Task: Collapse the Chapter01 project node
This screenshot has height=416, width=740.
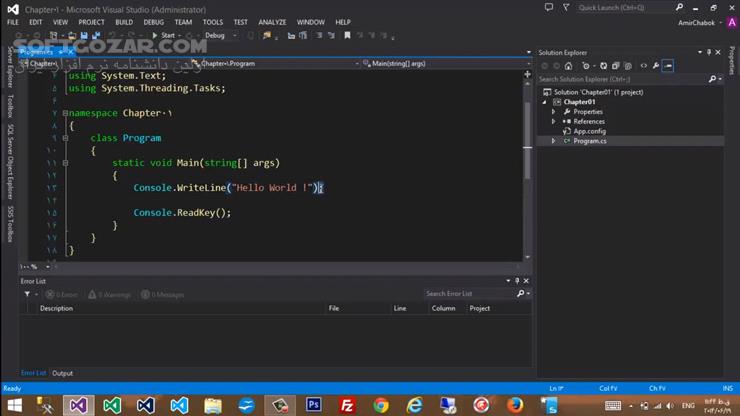Action: point(545,102)
